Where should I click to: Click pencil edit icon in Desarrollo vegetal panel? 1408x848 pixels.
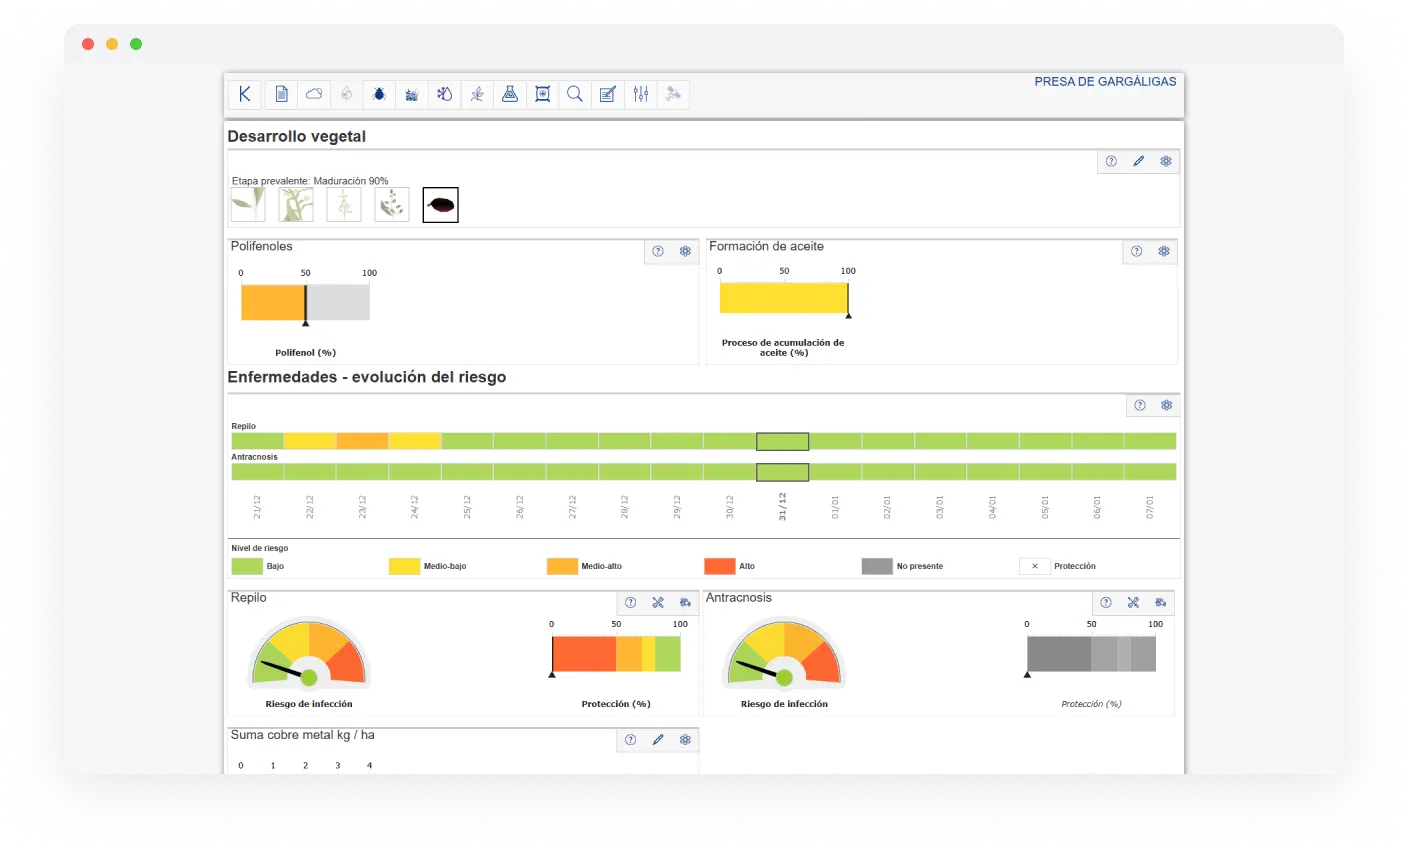(1138, 161)
